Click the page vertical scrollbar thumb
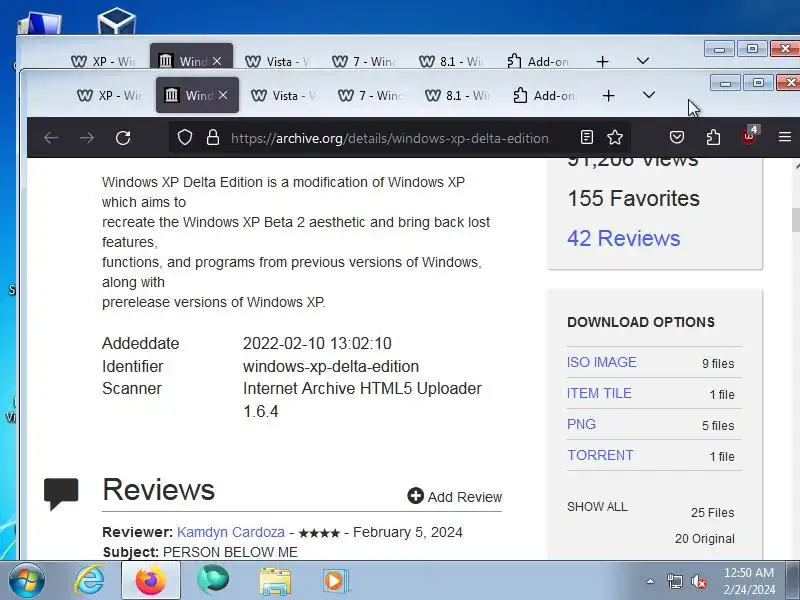The image size is (800, 600). coord(795,220)
